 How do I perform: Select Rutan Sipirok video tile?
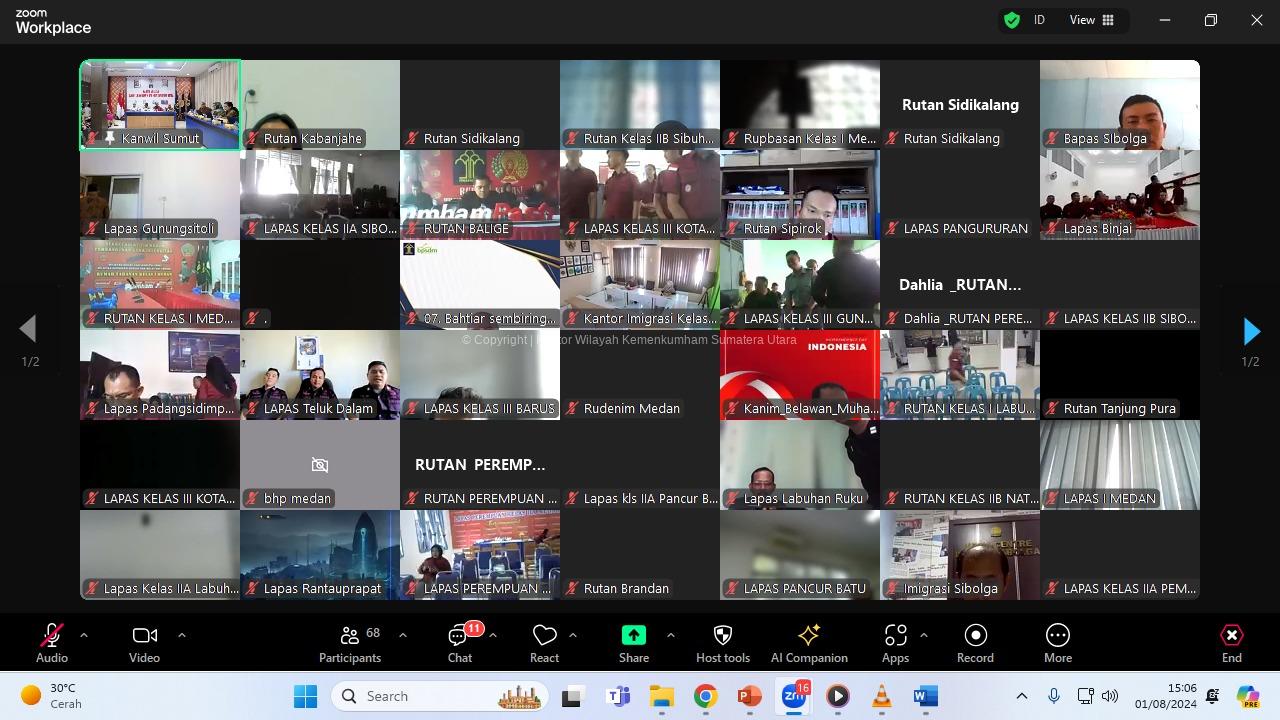[800, 195]
